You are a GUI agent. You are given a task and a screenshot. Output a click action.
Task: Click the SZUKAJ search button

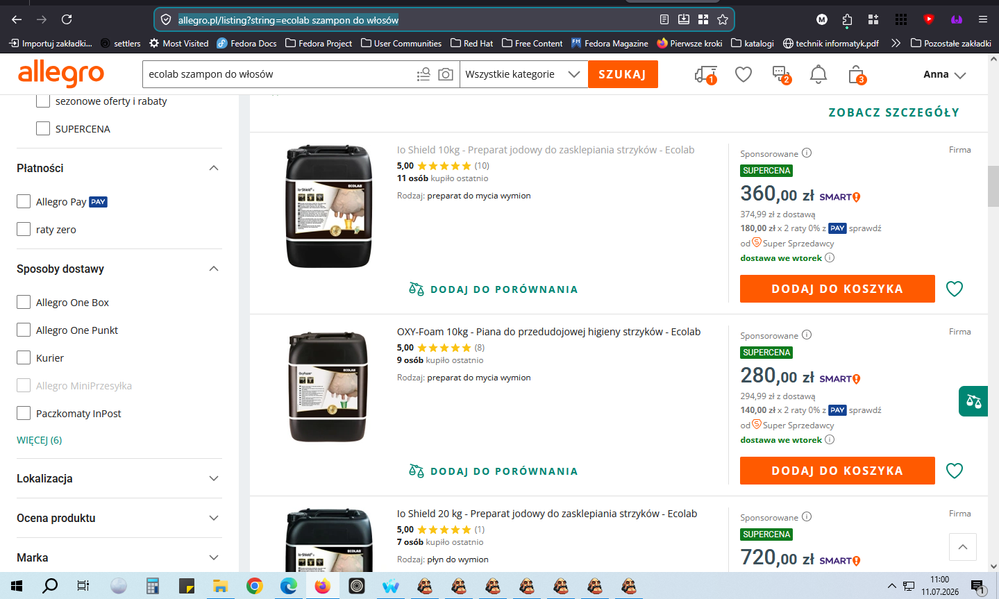point(622,75)
